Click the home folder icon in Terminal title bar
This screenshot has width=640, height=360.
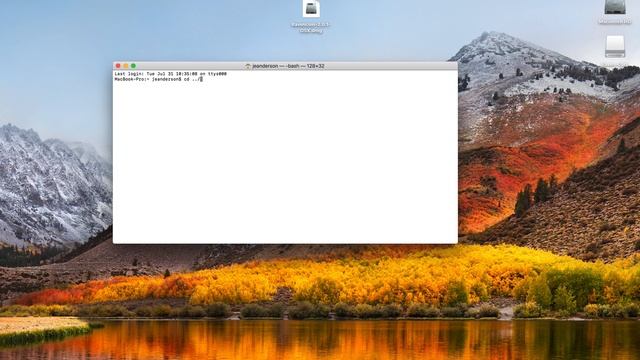[x=248, y=66]
